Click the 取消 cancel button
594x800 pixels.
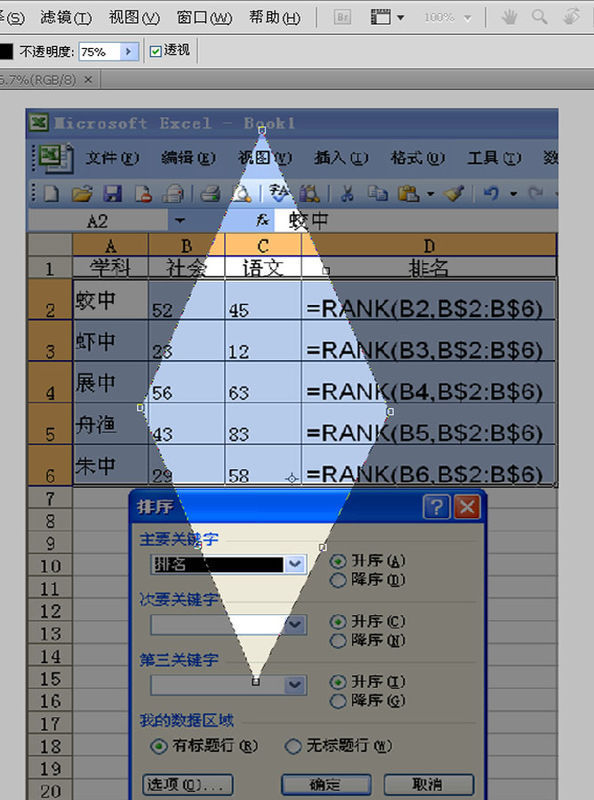[x=429, y=784]
